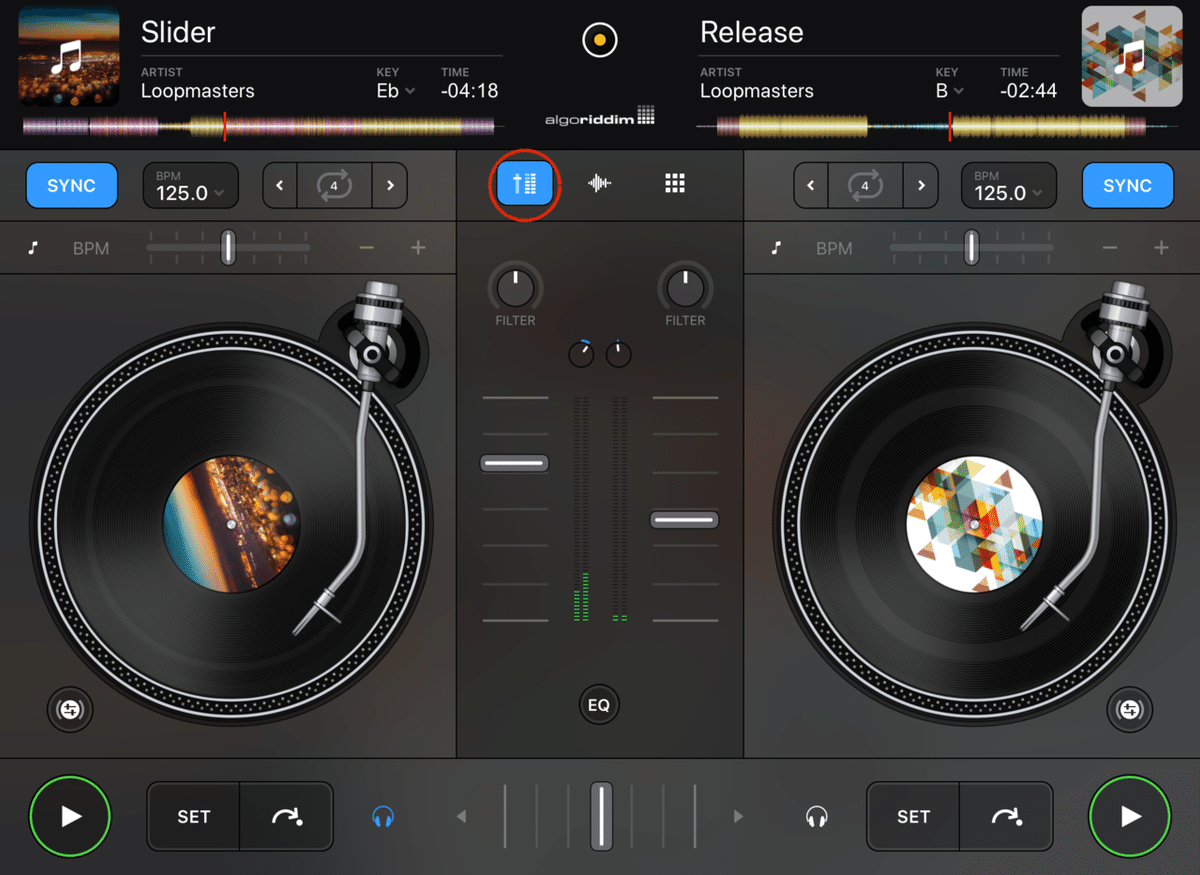Toggle SYNC on the right deck

click(x=1127, y=186)
